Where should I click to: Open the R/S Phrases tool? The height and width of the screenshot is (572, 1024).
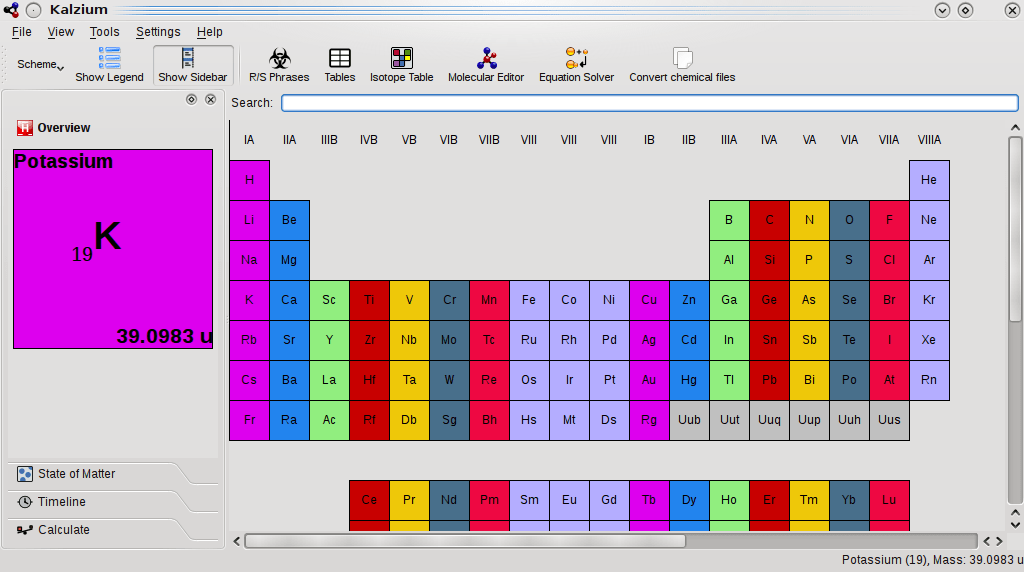(x=279, y=65)
